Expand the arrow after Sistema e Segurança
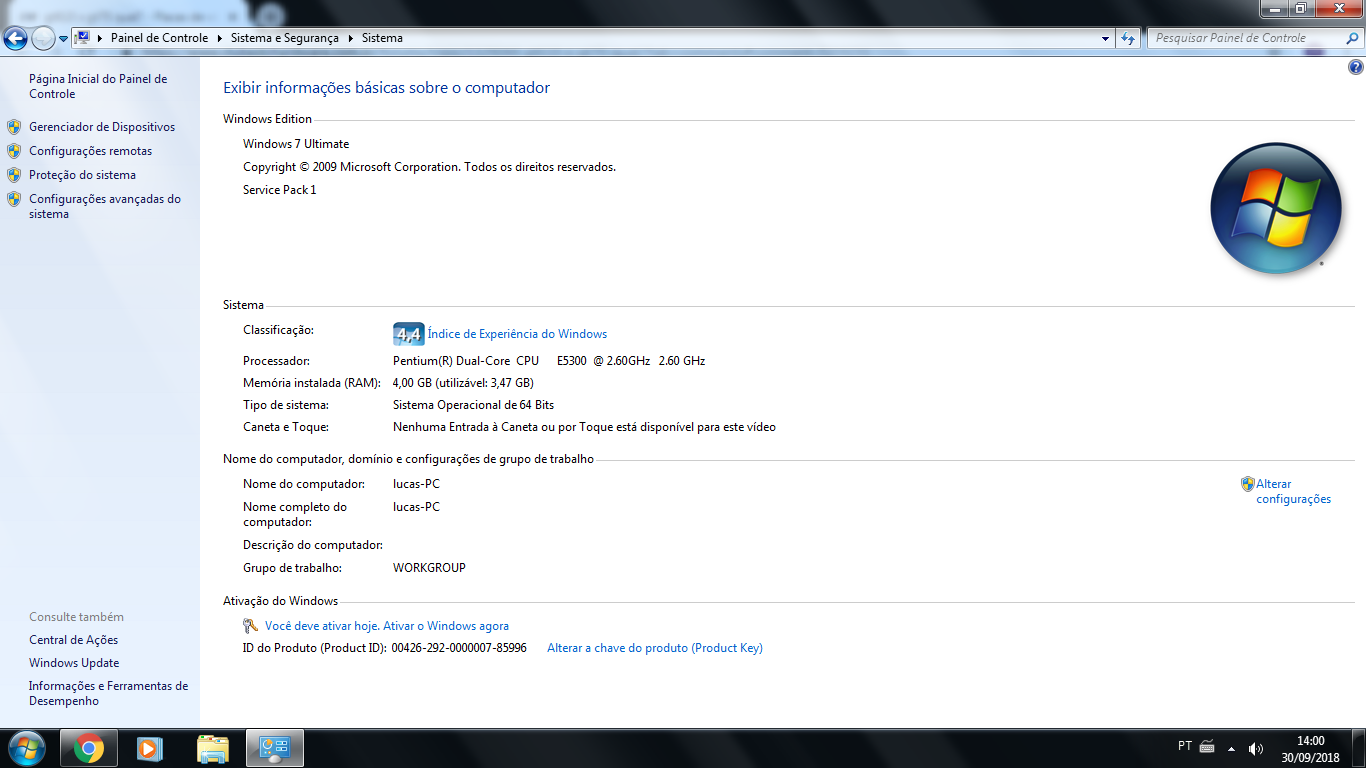Viewport: 1366px width, 768px height. pyautogui.click(x=351, y=38)
